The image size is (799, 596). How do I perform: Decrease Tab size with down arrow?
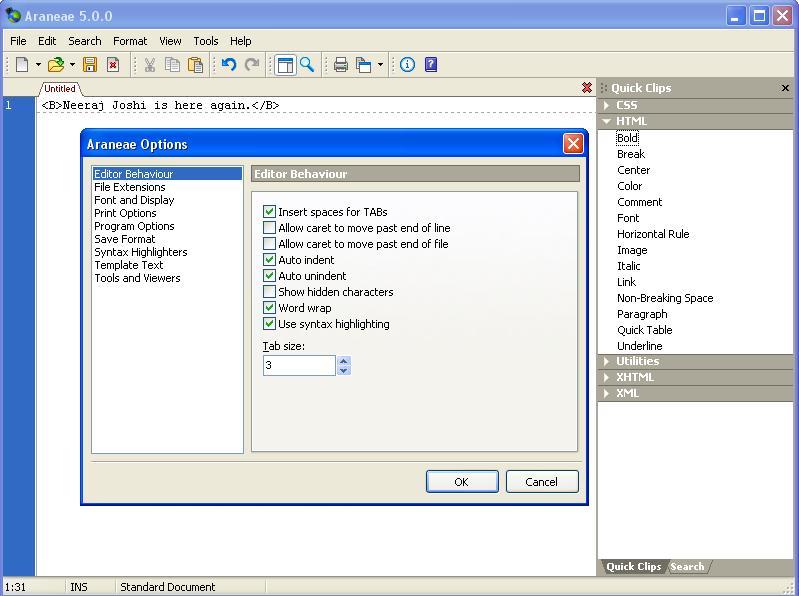[344, 370]
